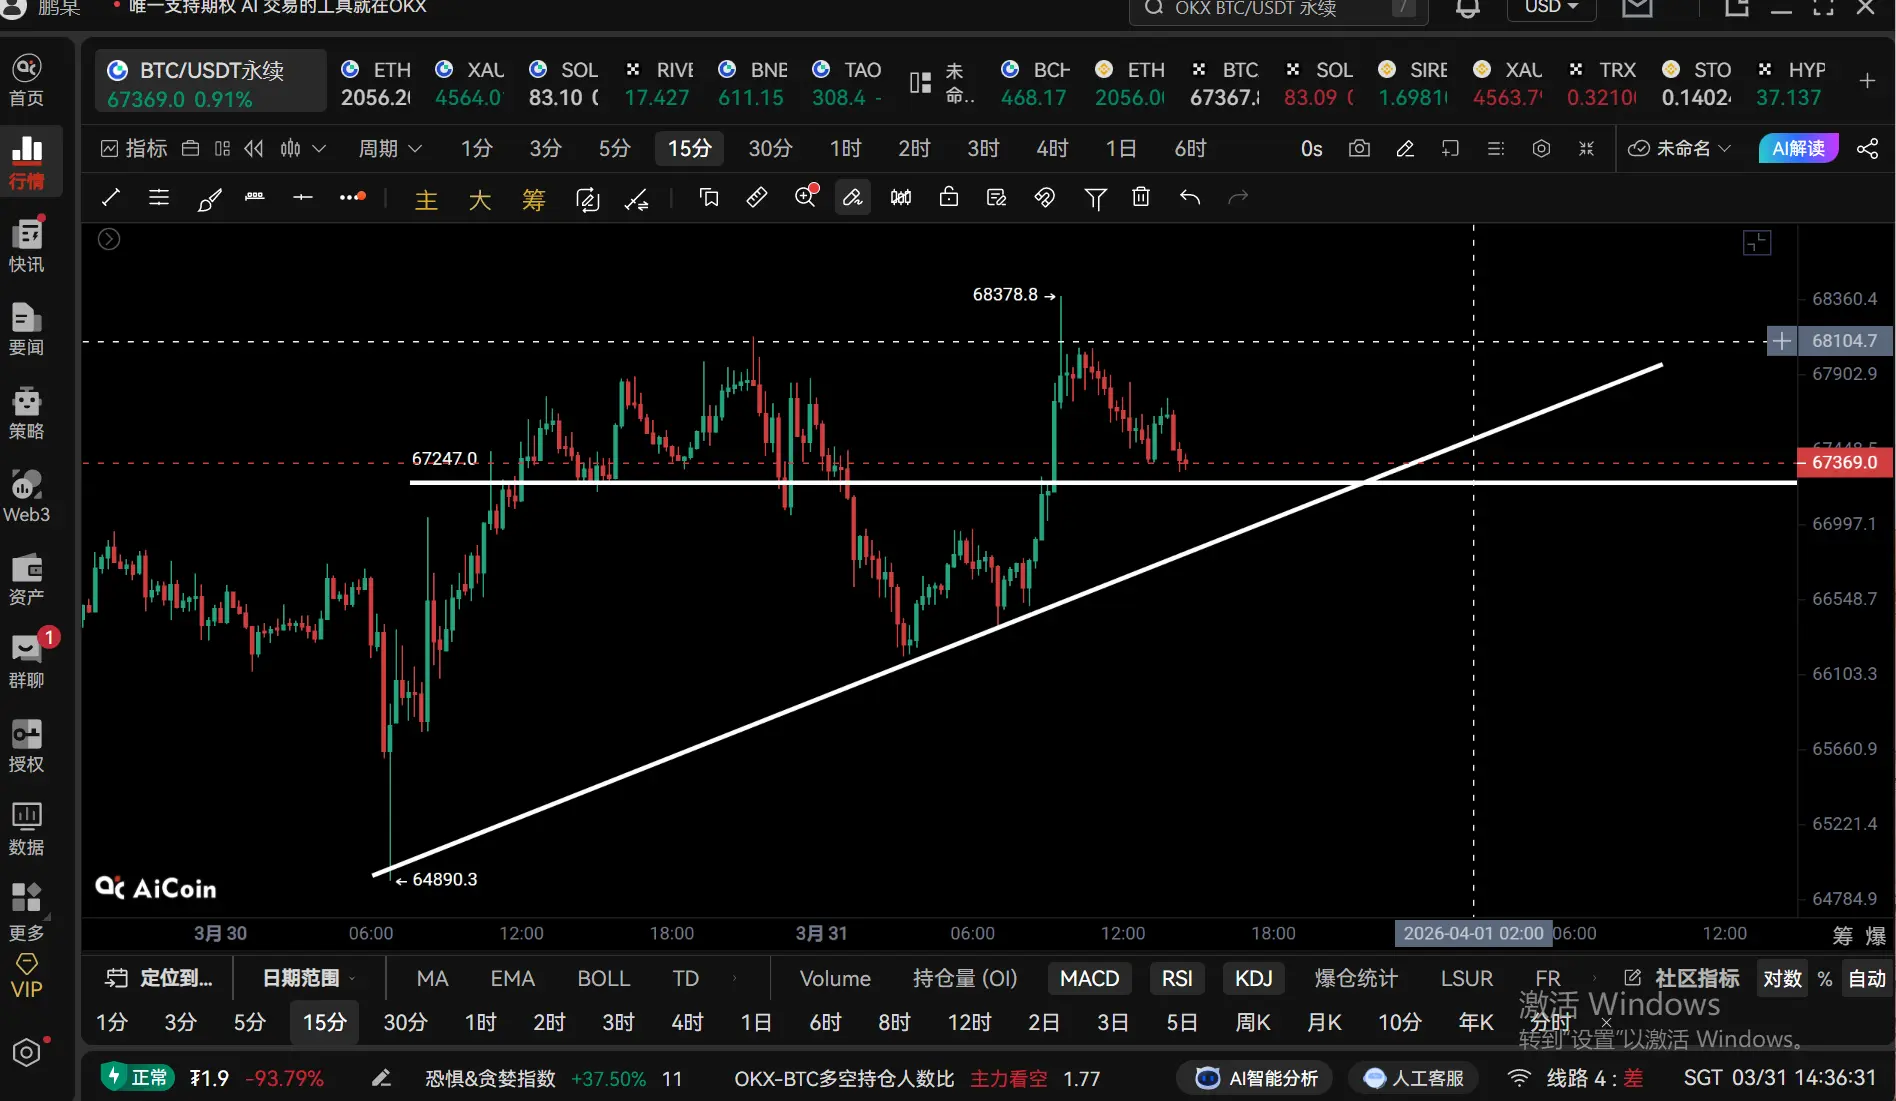Toggle the RSI indicator
The width and height of the screenshot is (1896, 1101).
click(x=1177, y=979)
